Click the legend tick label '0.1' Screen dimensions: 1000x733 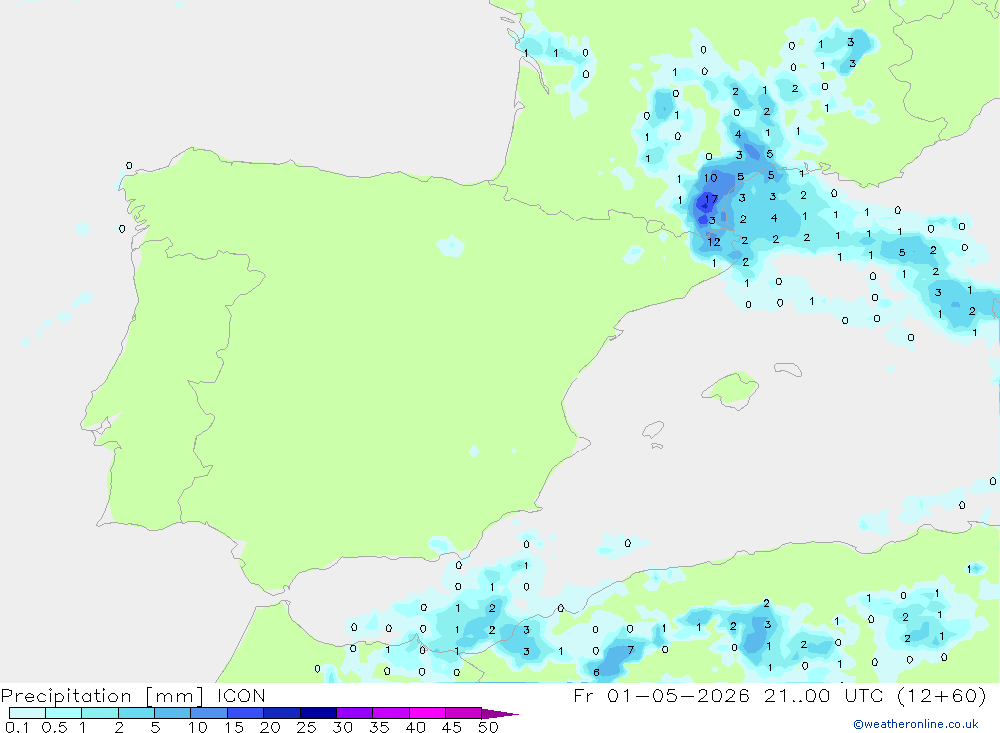[x=17, y=727]
